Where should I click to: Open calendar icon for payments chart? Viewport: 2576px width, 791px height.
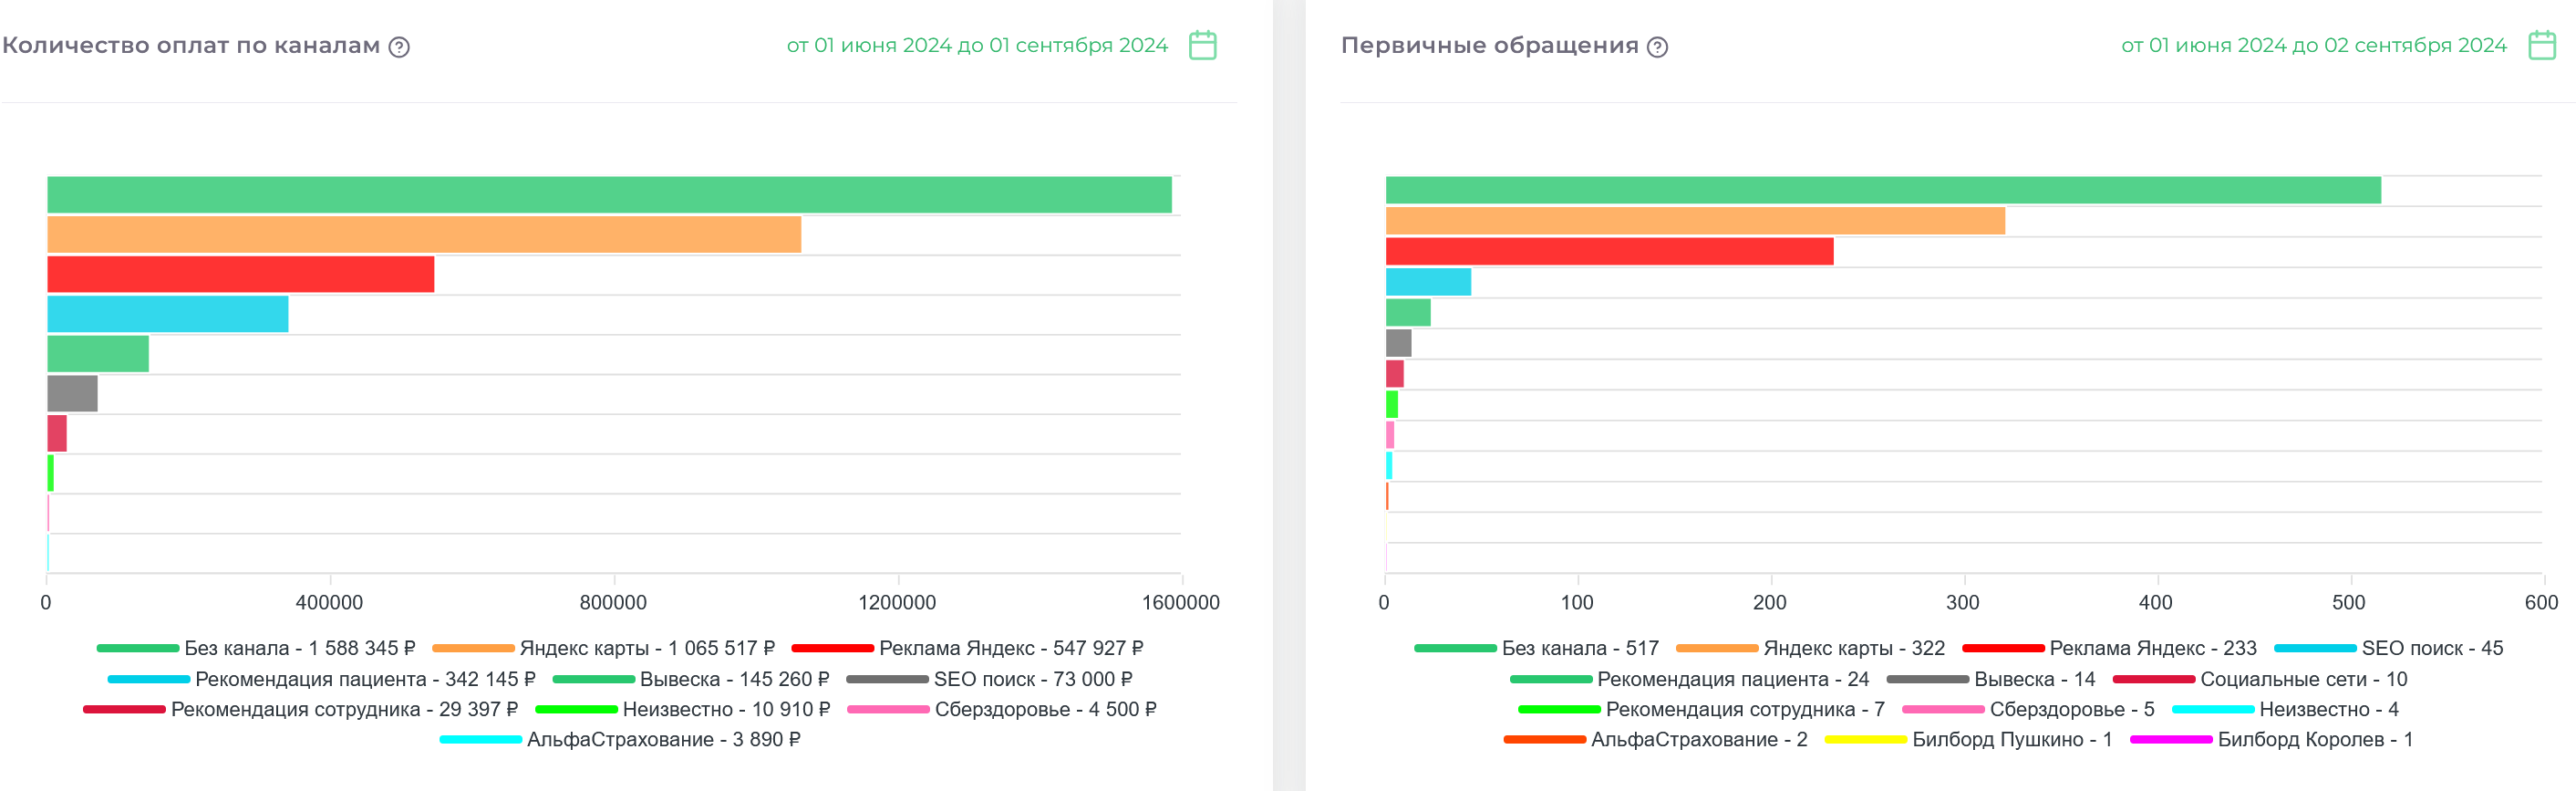pos(1202,45)
